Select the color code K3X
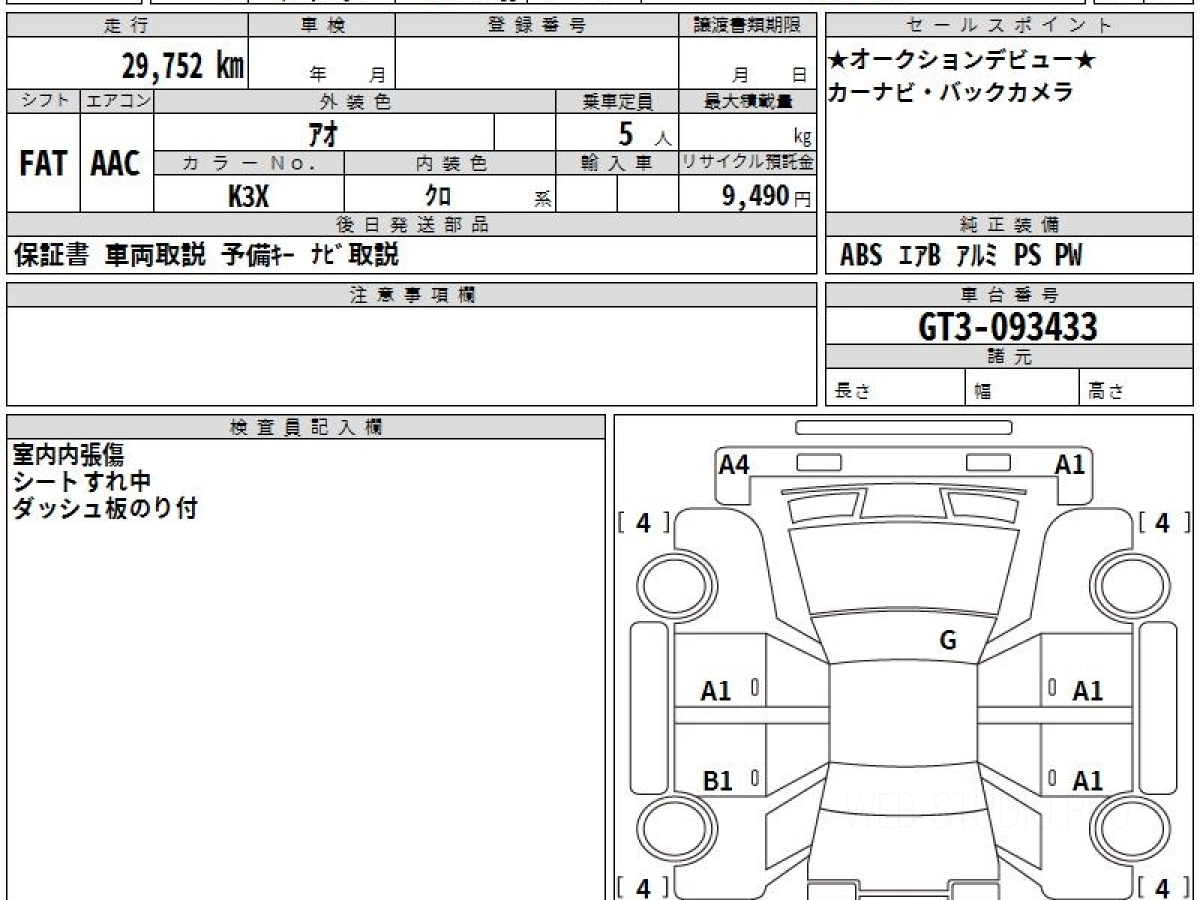Viewport: 1200px width, 900px height. (x=249, y=196)
